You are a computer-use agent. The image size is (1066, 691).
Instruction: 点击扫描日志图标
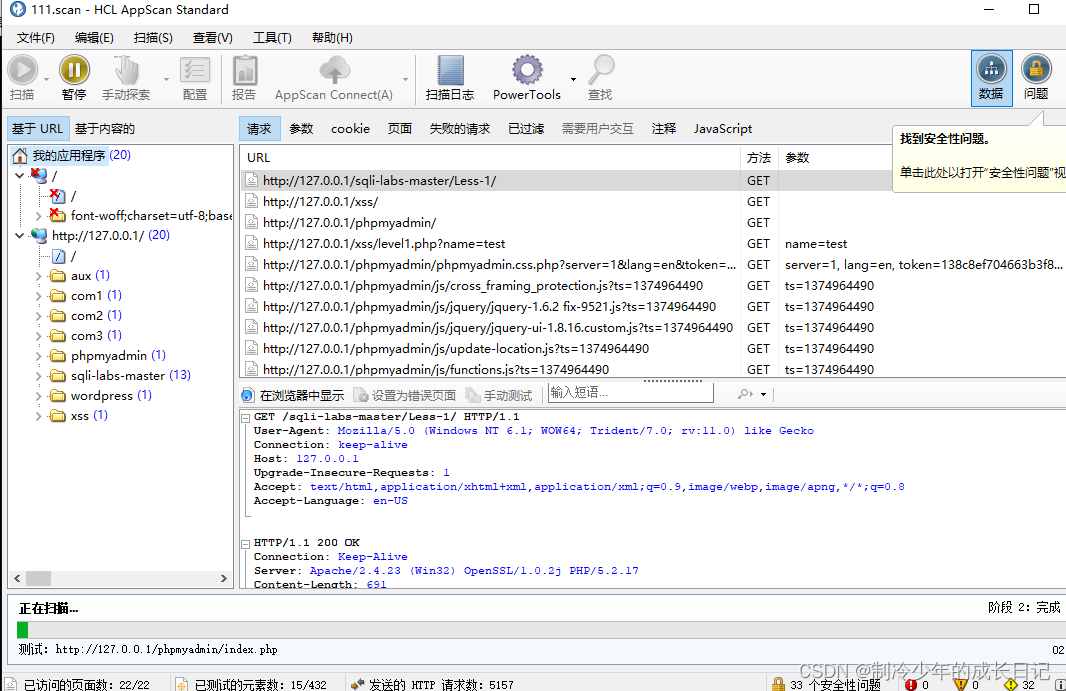449,70
